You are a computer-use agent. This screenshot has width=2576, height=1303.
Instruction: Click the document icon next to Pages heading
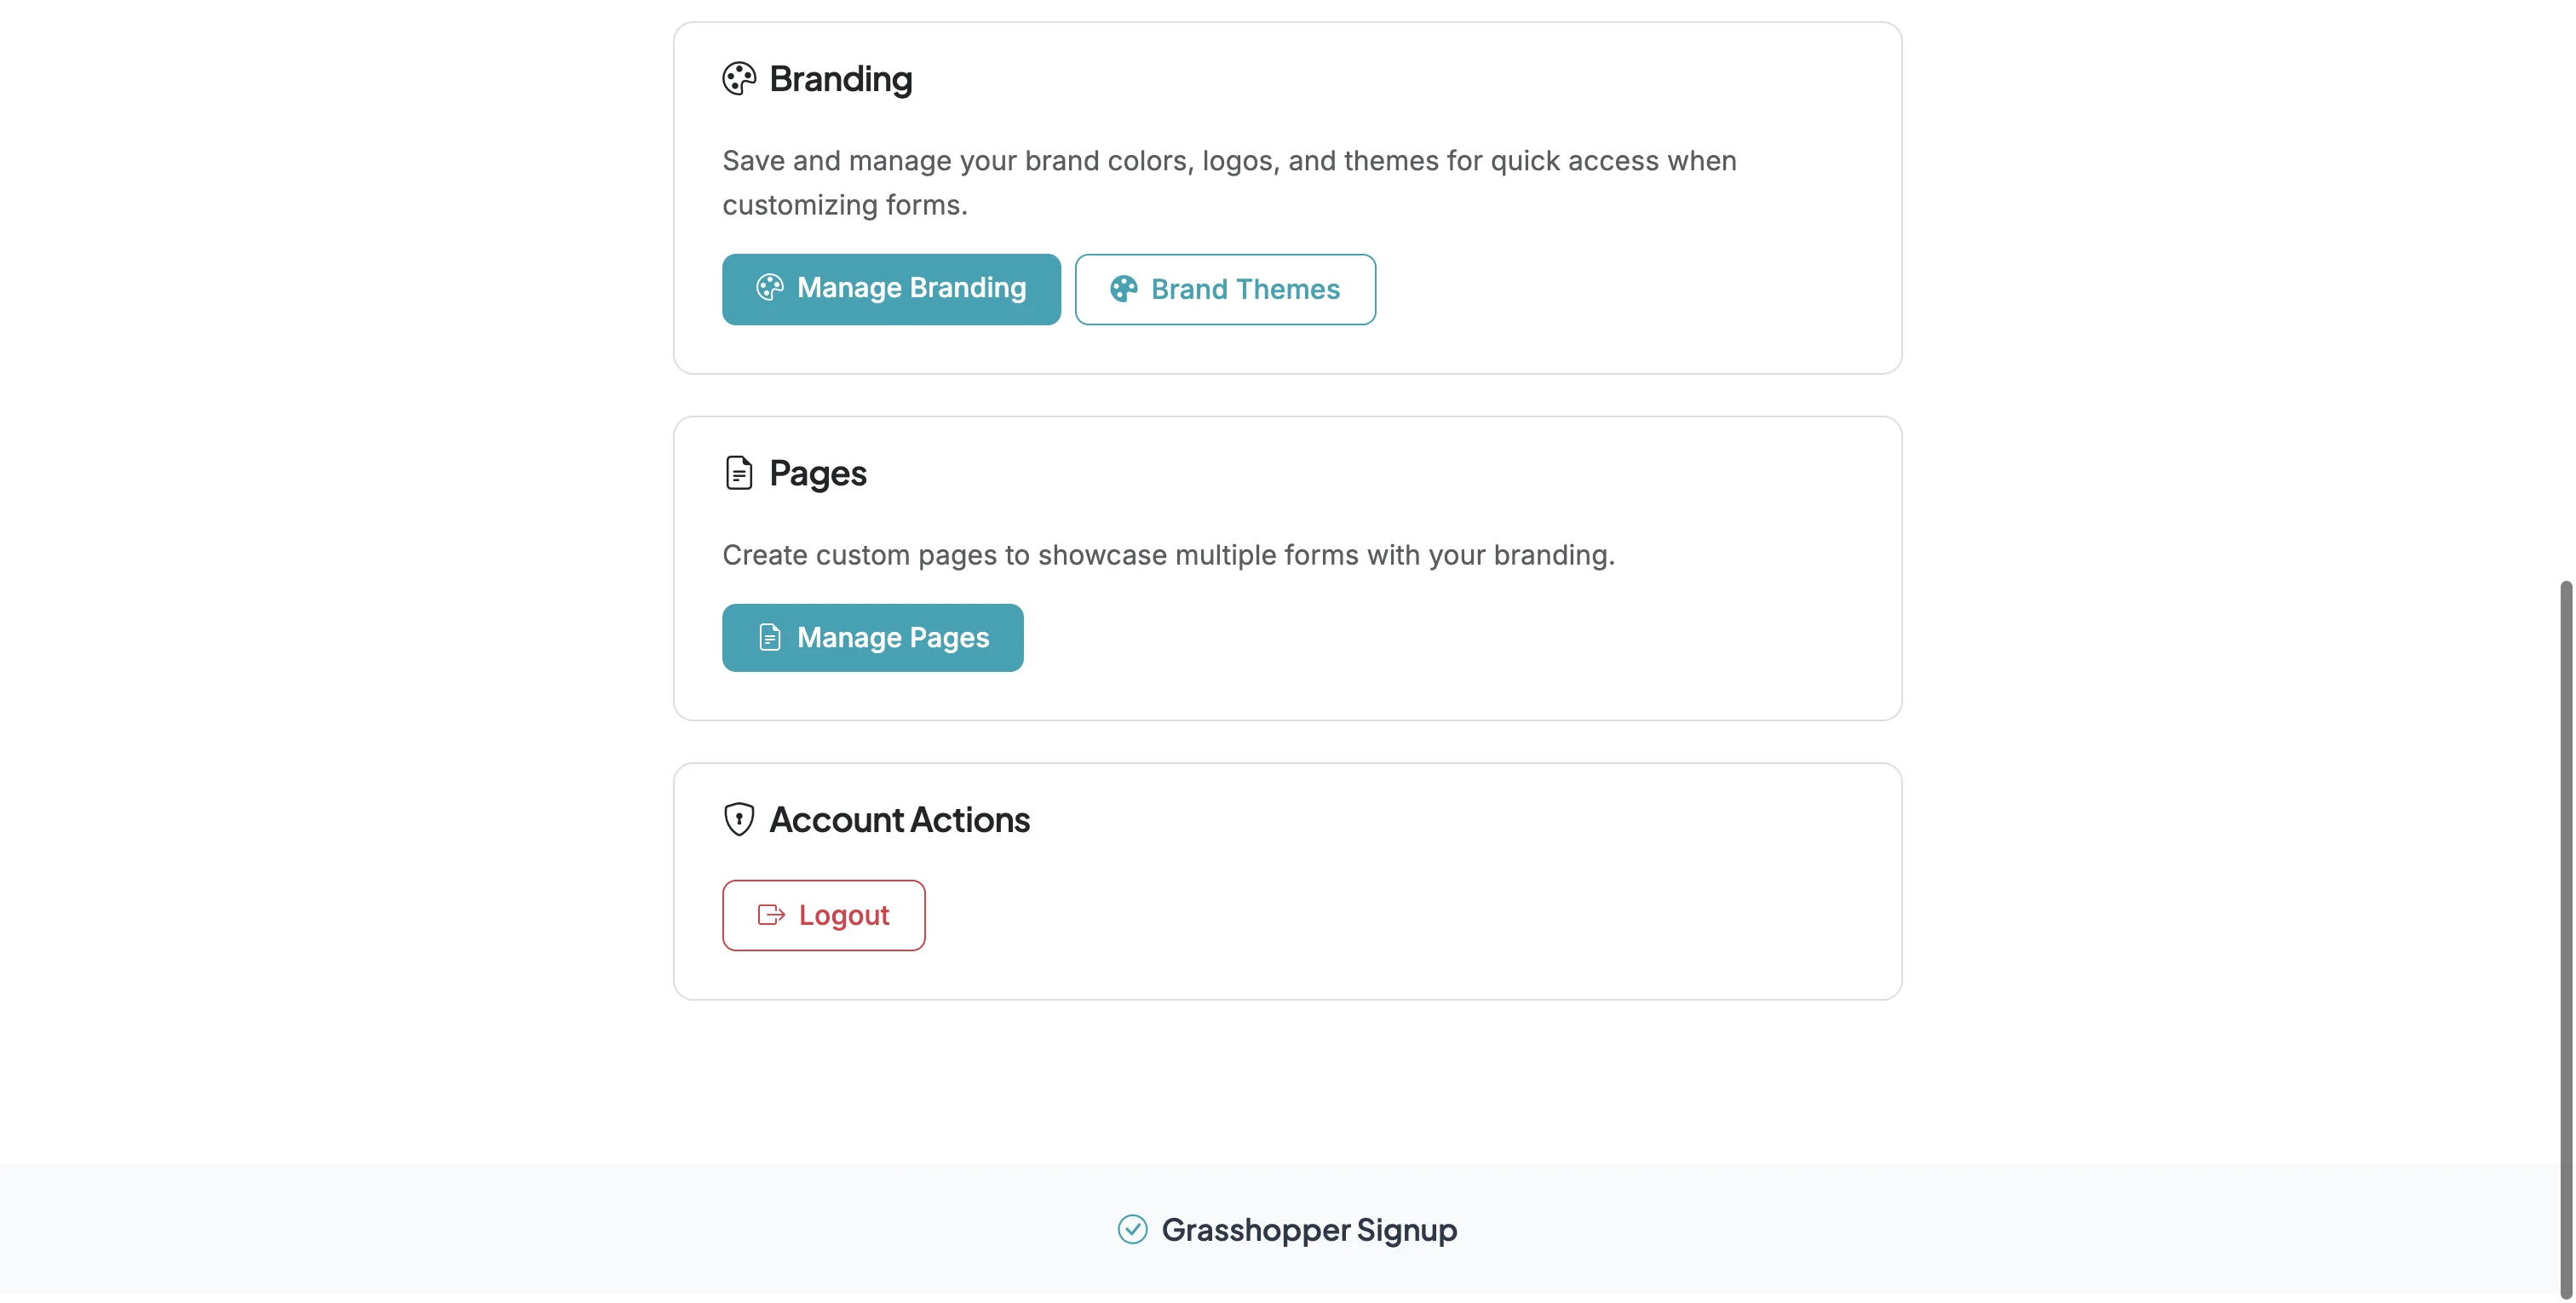click(738, 472)
